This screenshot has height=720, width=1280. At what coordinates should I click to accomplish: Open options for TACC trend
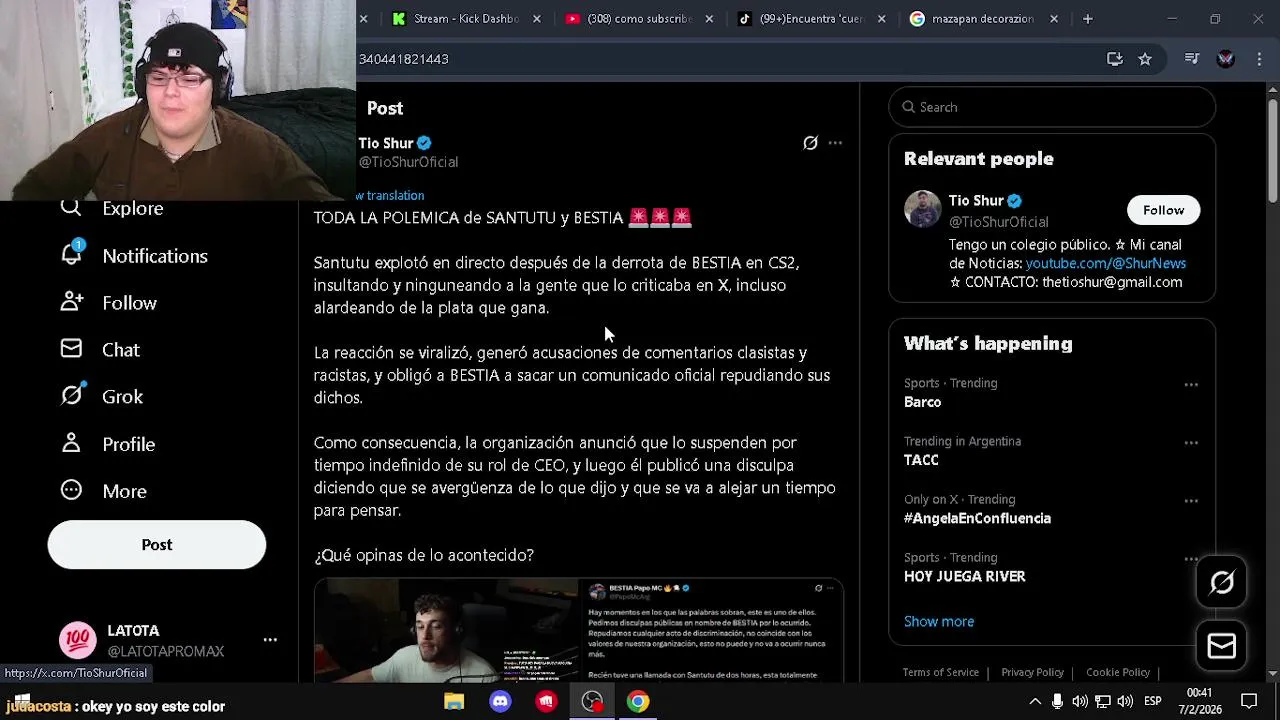click(1191, 443)
